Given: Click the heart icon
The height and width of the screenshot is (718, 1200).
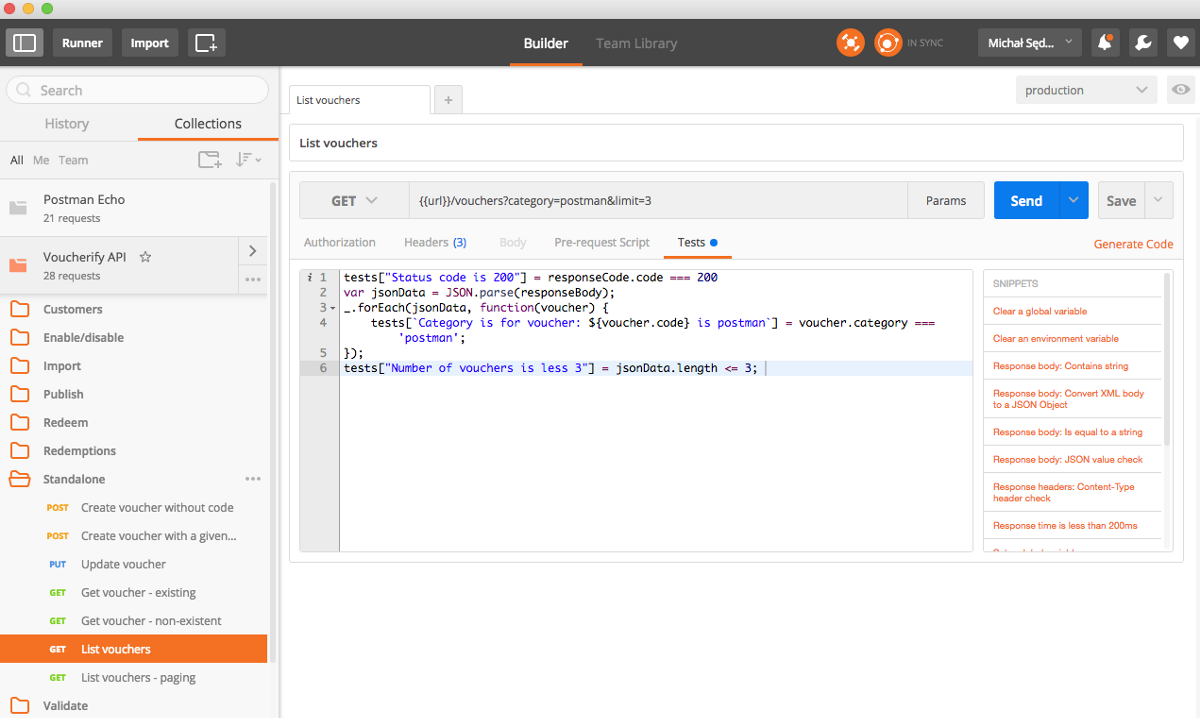Looking at the screenshot, I should (x=1181, y=43).
